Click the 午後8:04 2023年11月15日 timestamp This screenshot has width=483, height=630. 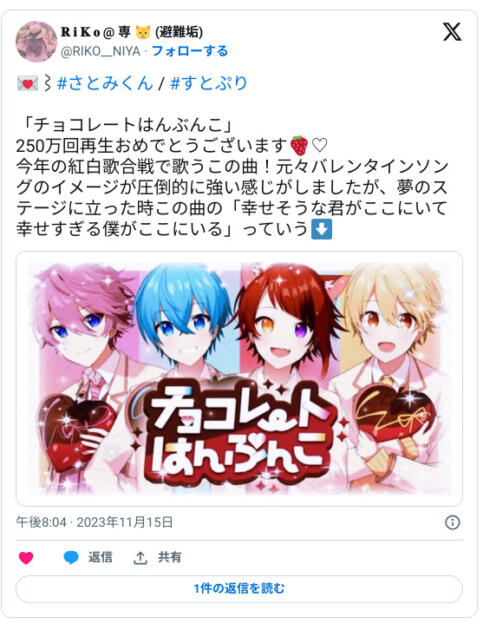click(x=94, y=522)
